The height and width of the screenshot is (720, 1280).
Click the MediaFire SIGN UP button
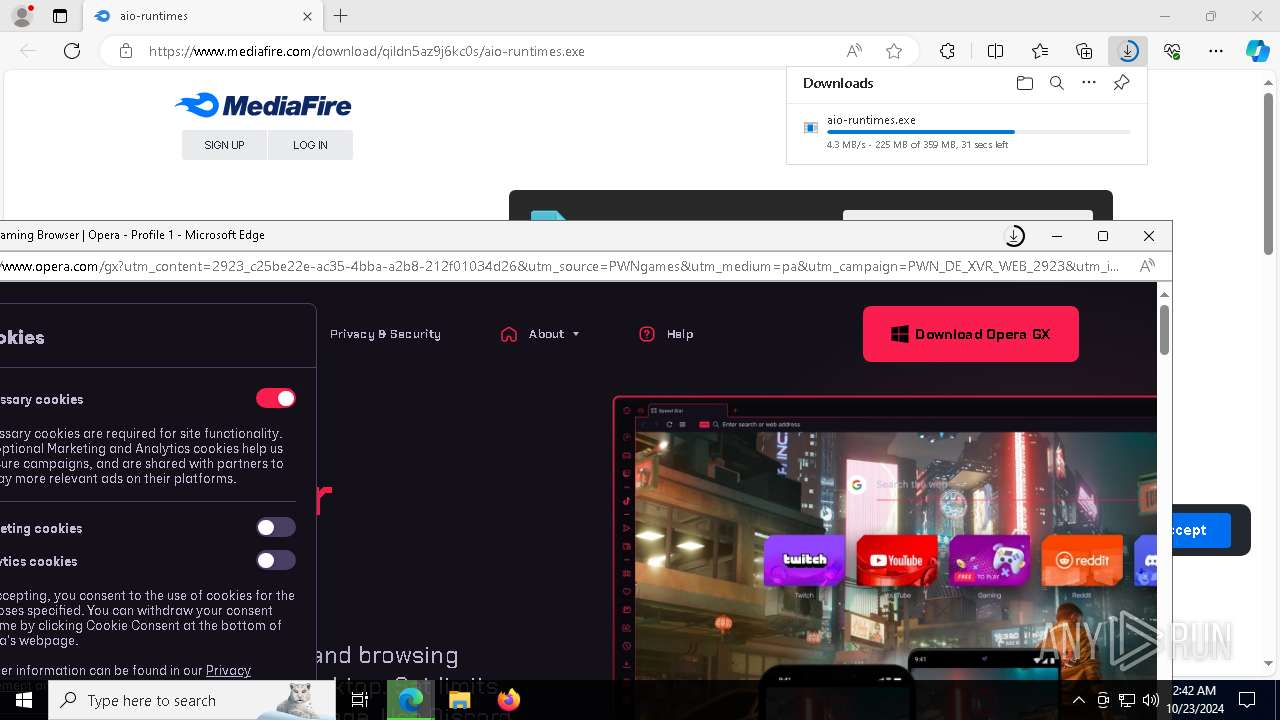pos(224,145)
